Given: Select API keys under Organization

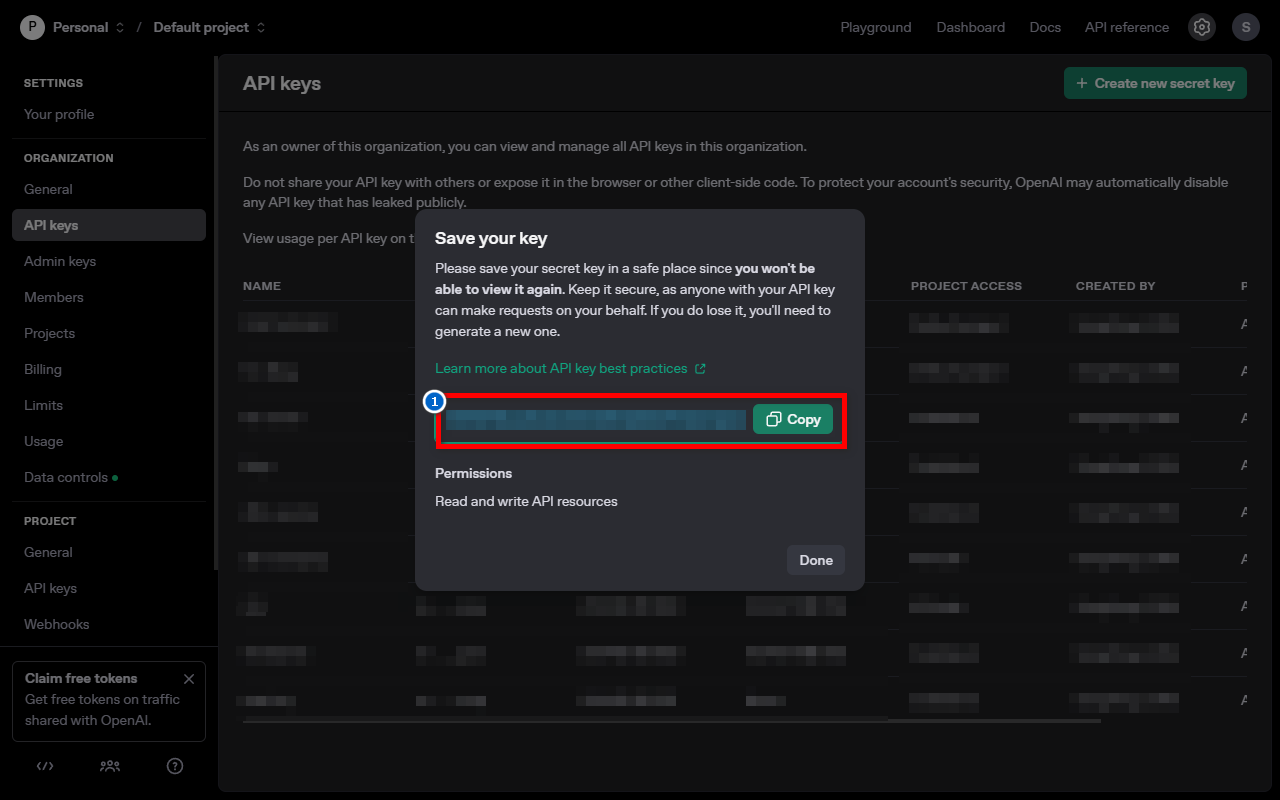Looking at the screenshot, I should pyautogui.click(x=109, y=225).
